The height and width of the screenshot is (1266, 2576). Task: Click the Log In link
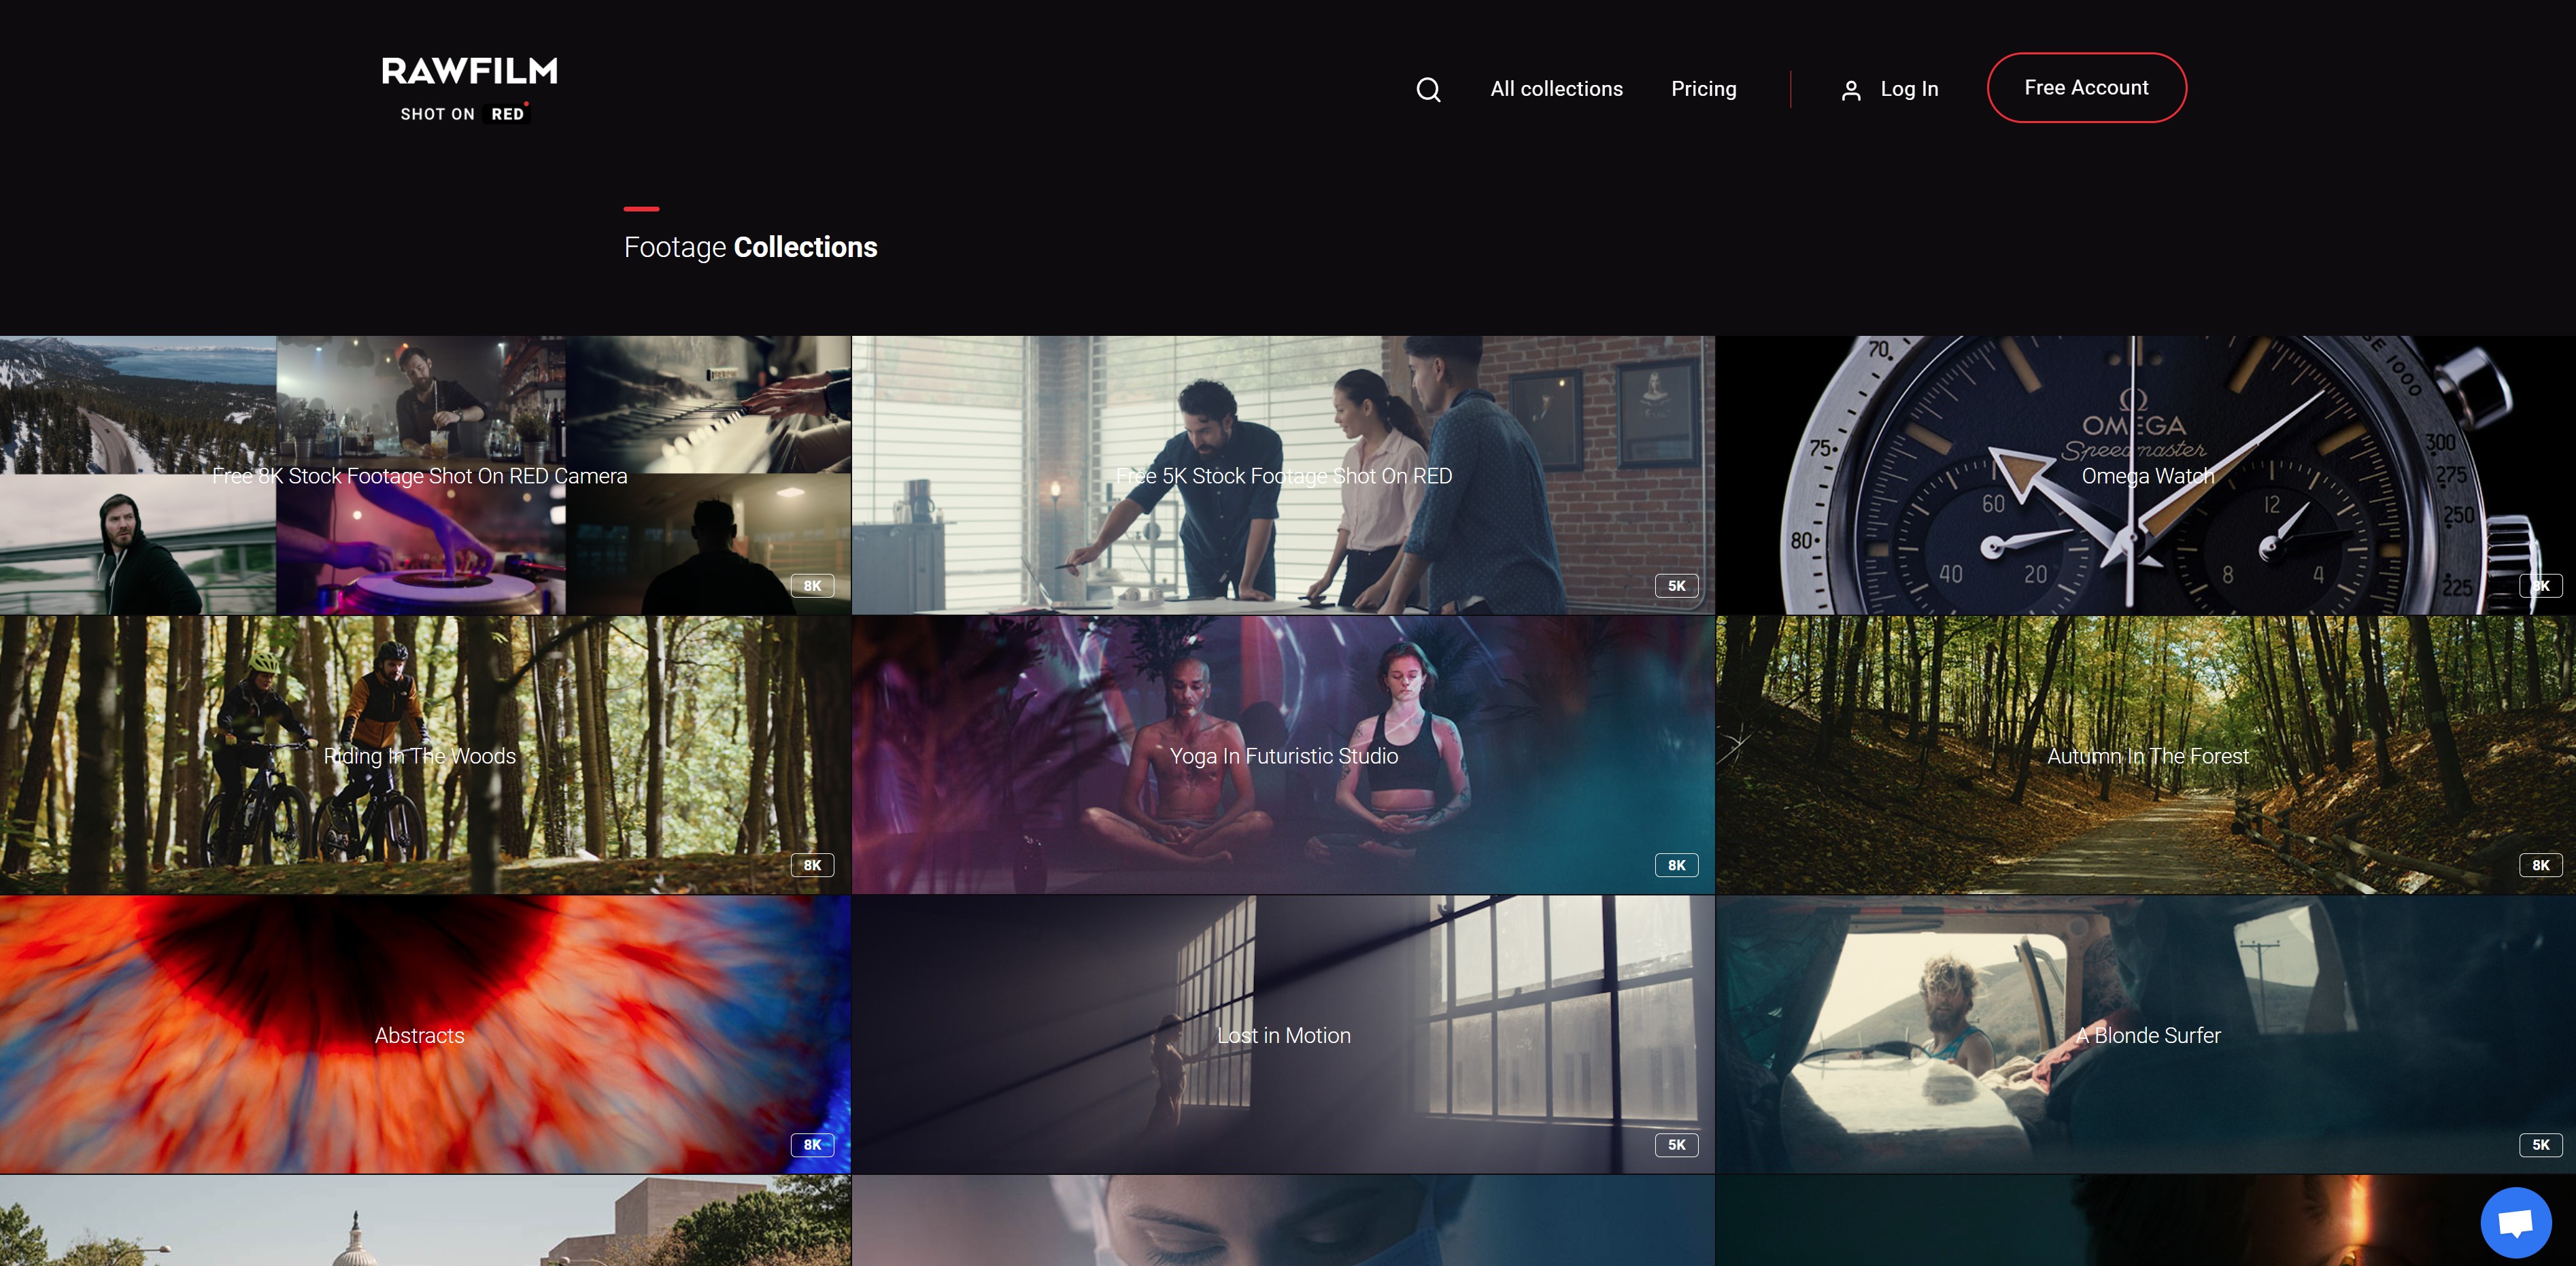(1908, 89)
